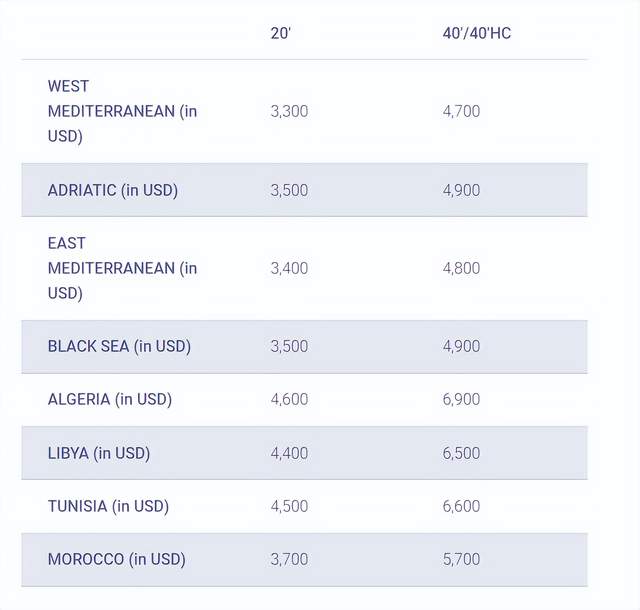Select the 4,800 East Mediterranean 40' value
Viewport: 640px width, 610px height.
click(461, 268)
